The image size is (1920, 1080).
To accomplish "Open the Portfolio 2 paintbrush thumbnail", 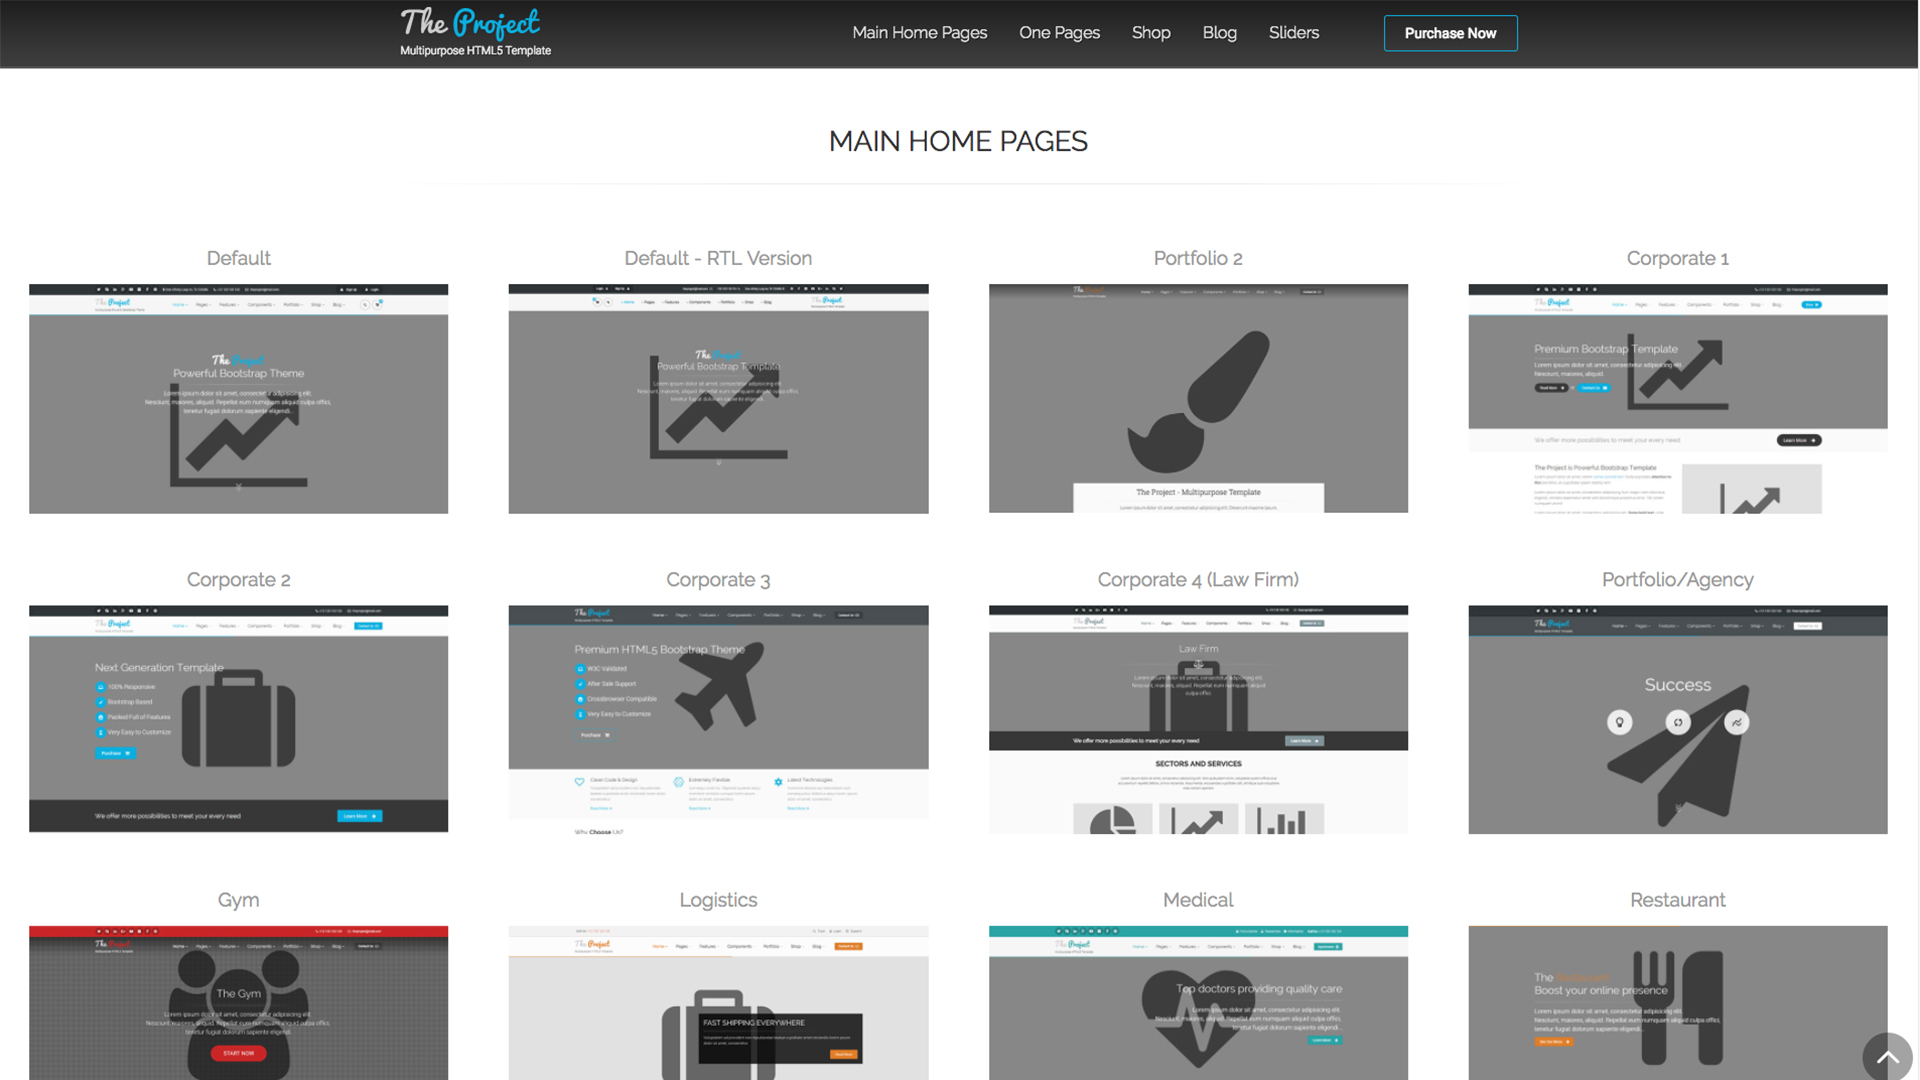I will tap(1198, 398).
